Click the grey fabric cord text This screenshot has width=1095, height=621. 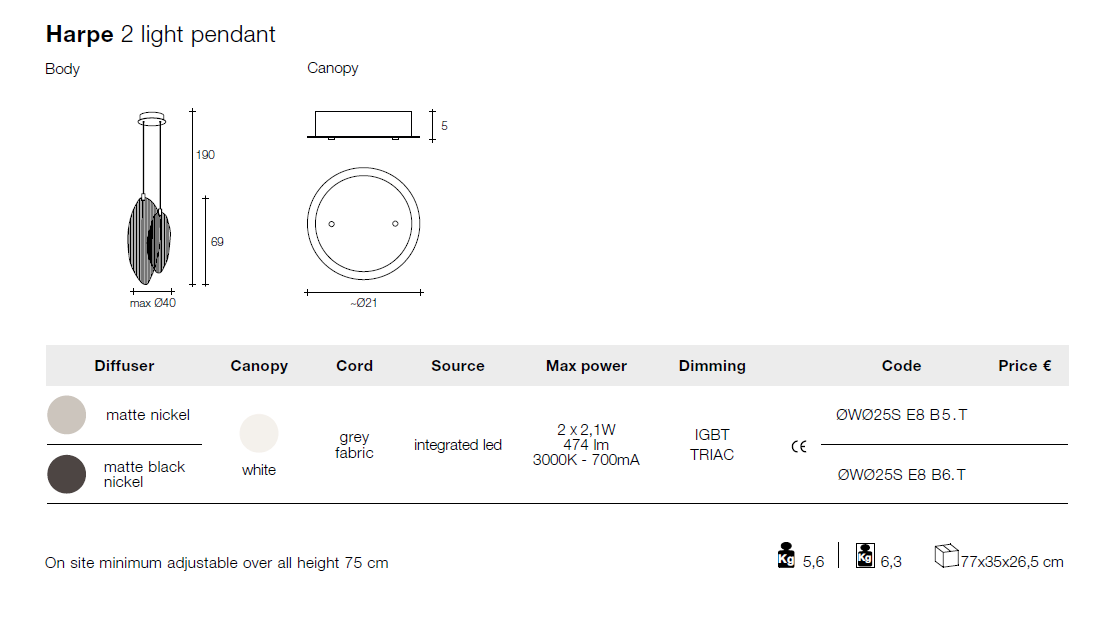click(354, 445)
